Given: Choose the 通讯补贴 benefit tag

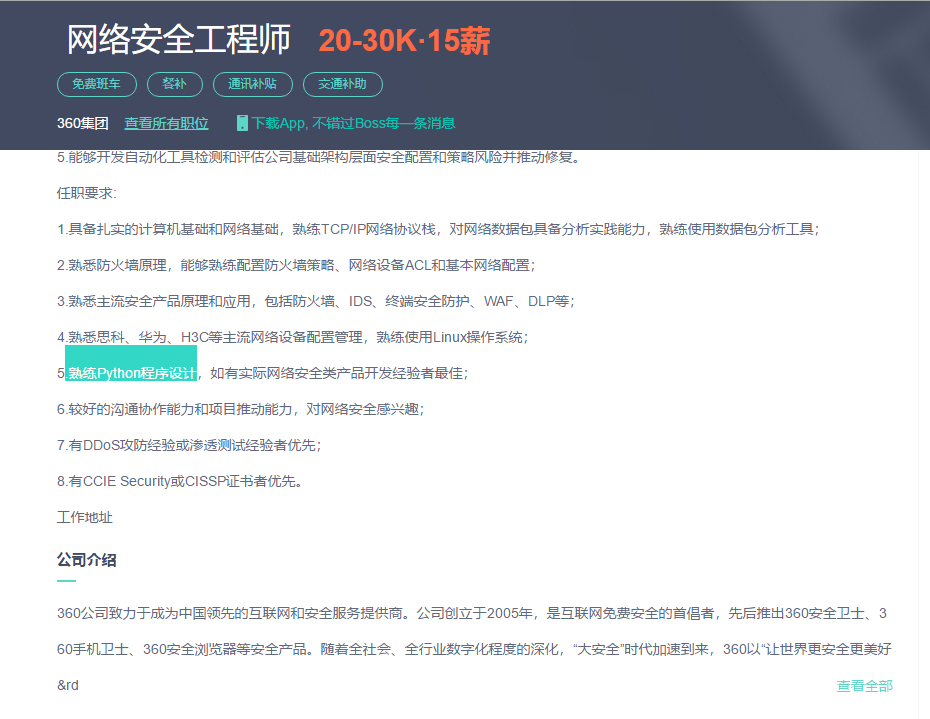Looking at the screenshot, I should (x=253, y=84).
